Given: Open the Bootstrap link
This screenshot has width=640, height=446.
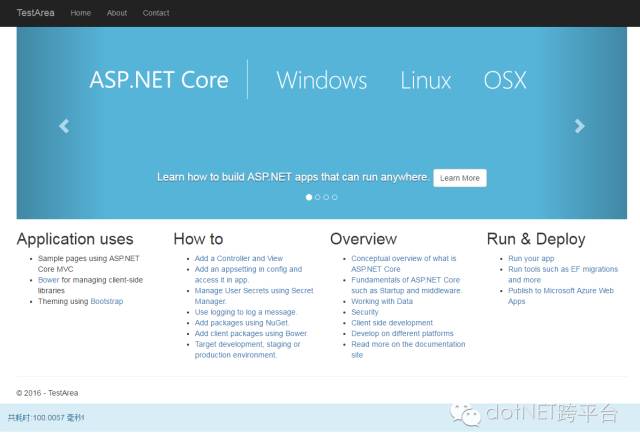Looking at the screenshot, I should [107, 301].
